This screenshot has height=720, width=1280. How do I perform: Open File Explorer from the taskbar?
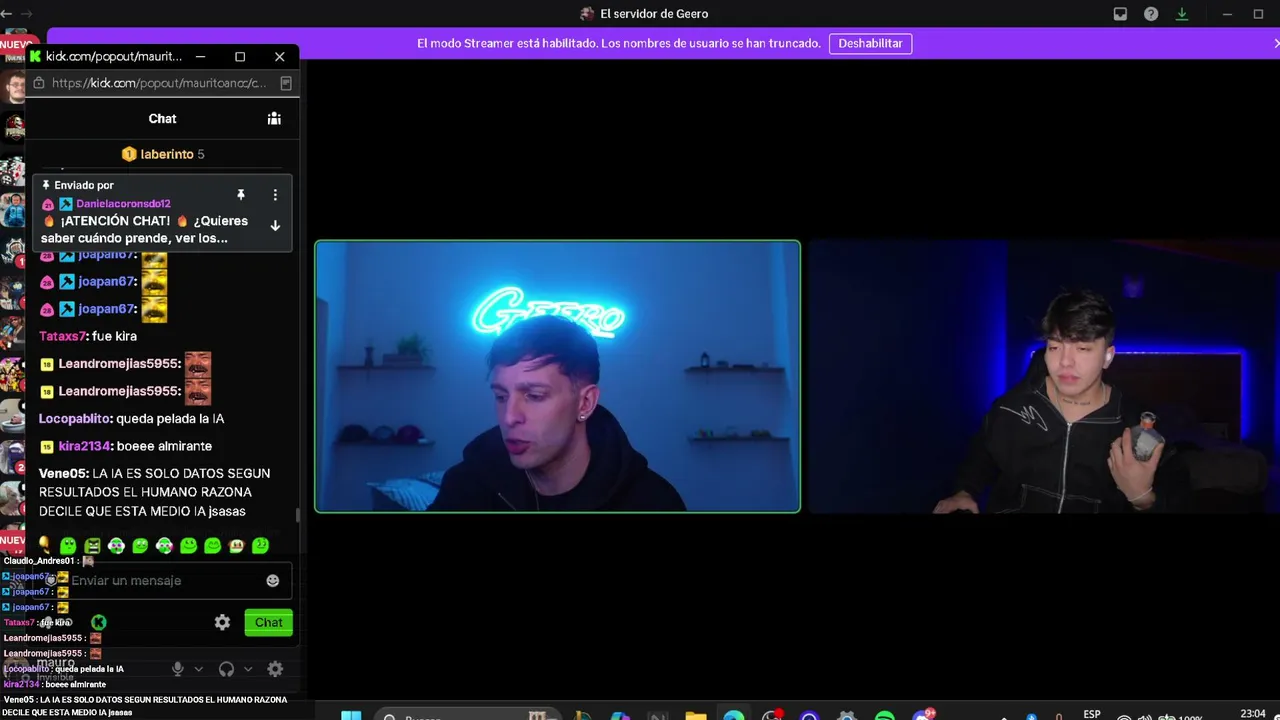tap(696, 715)
